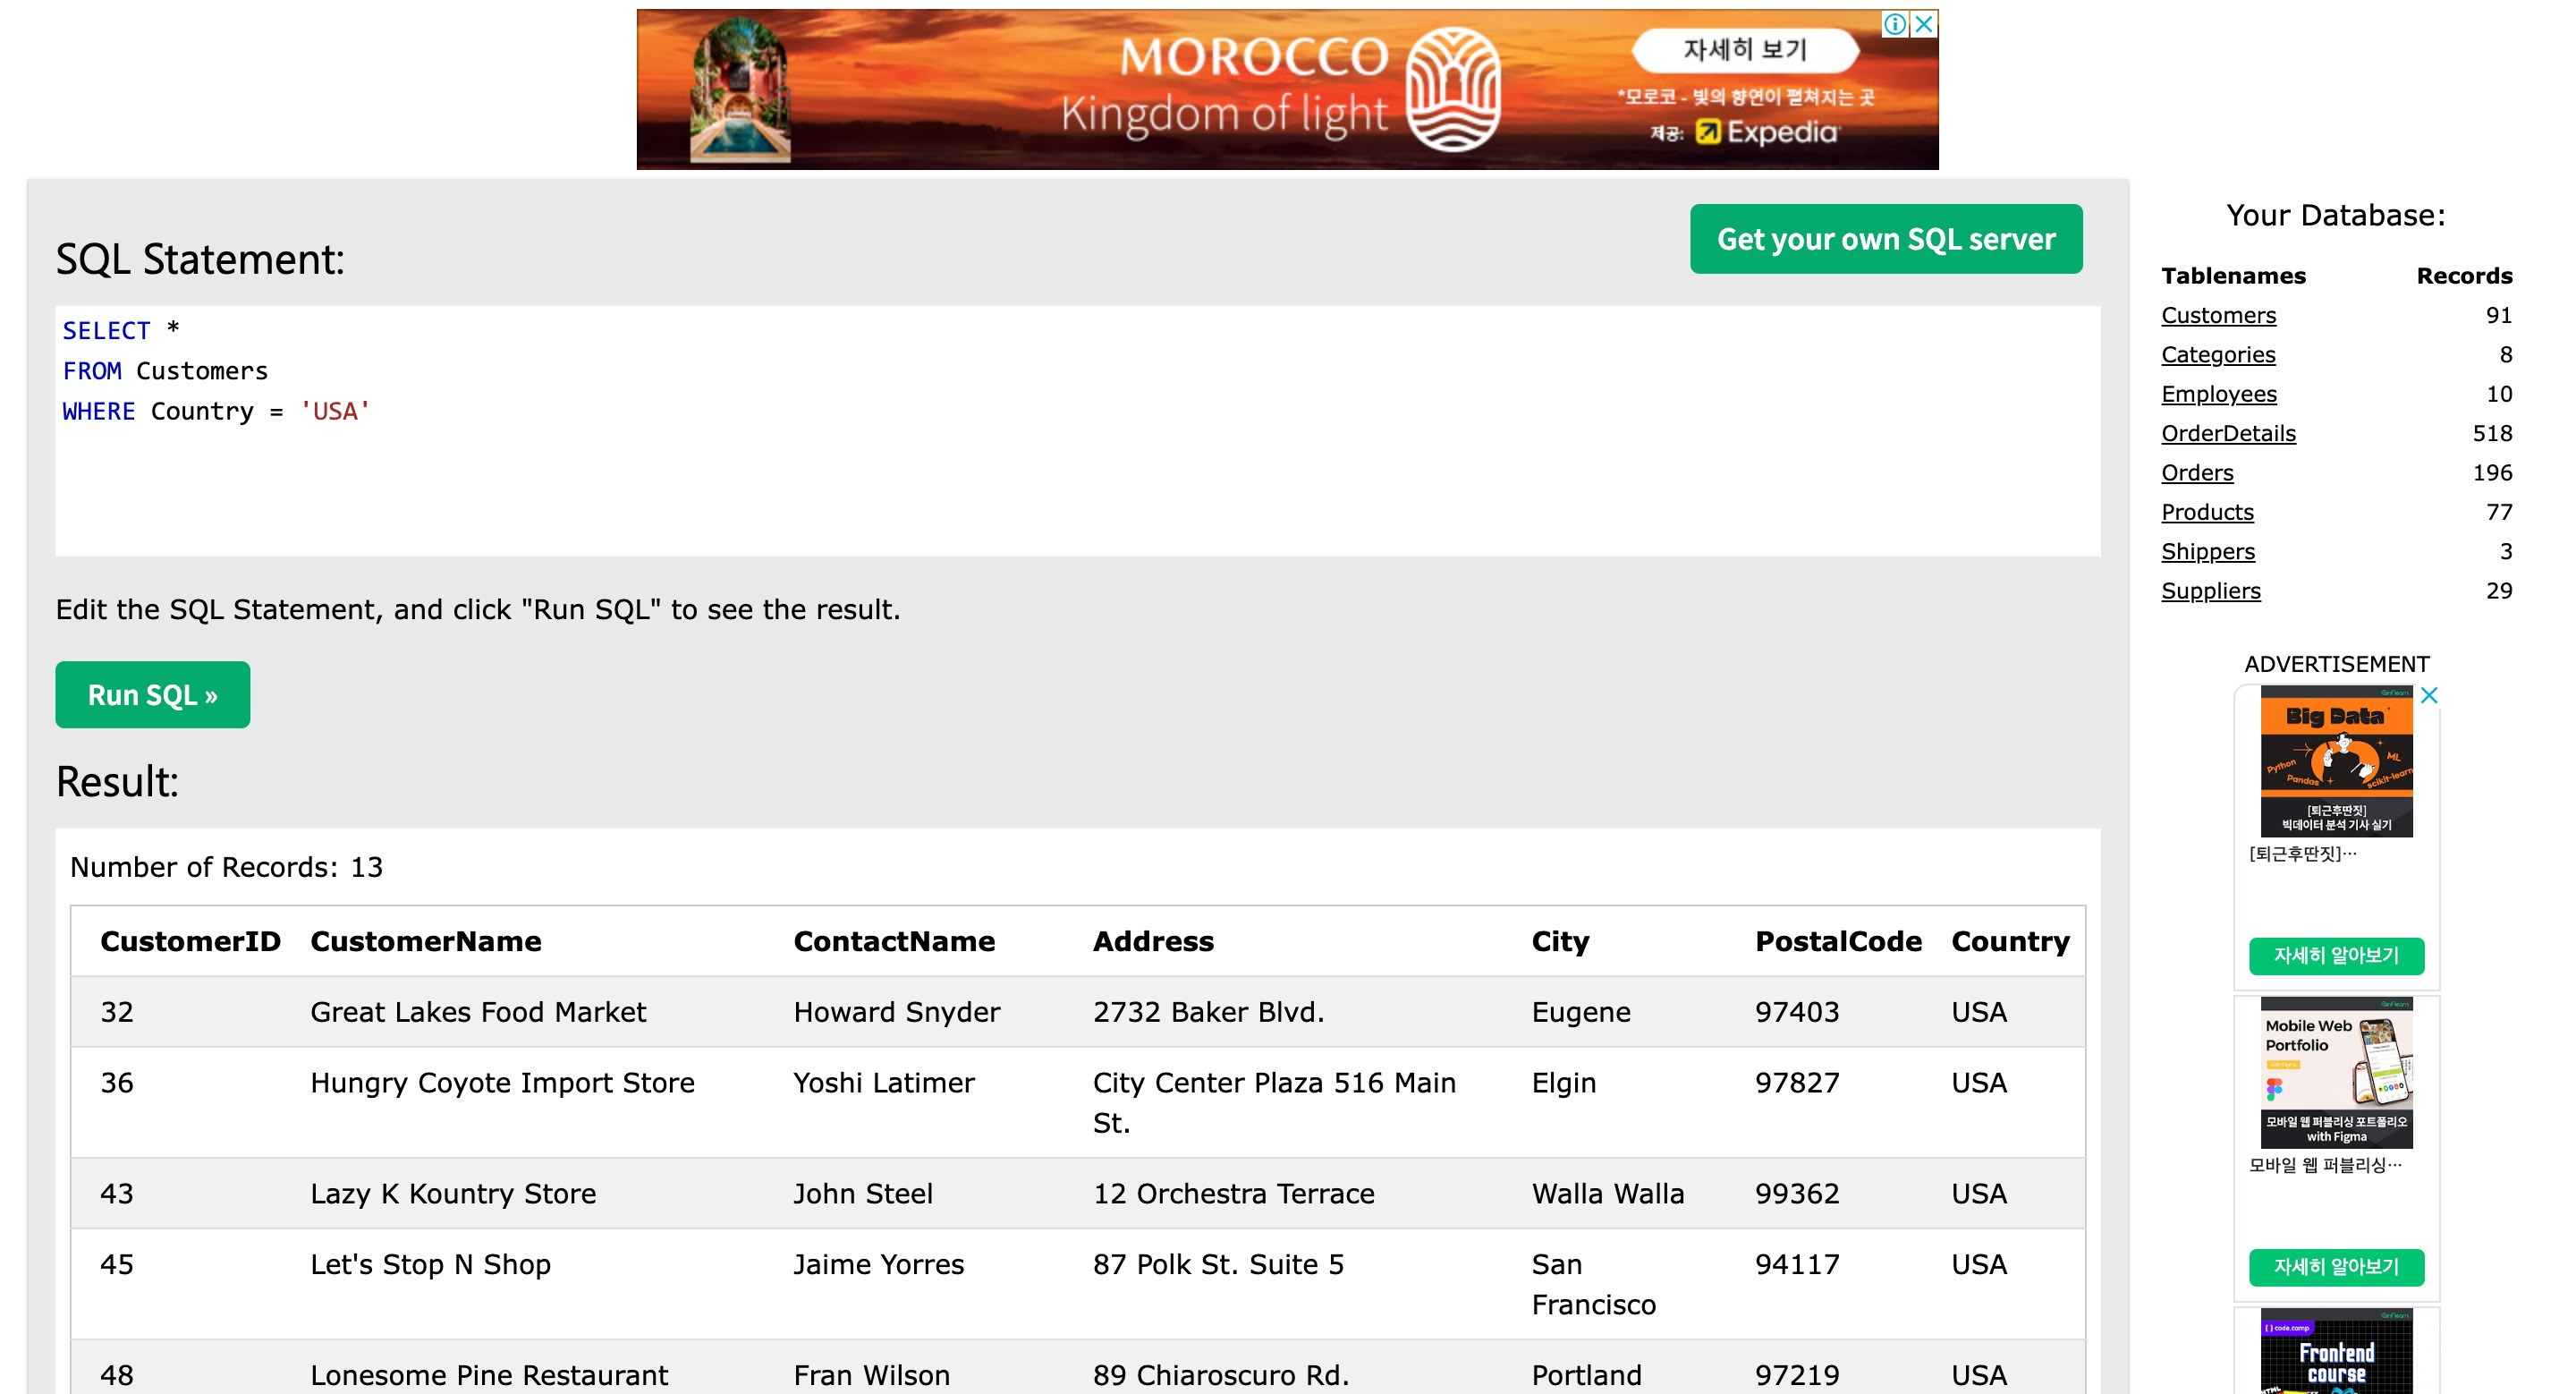Click Get your own SQL server

point(1885,239)
